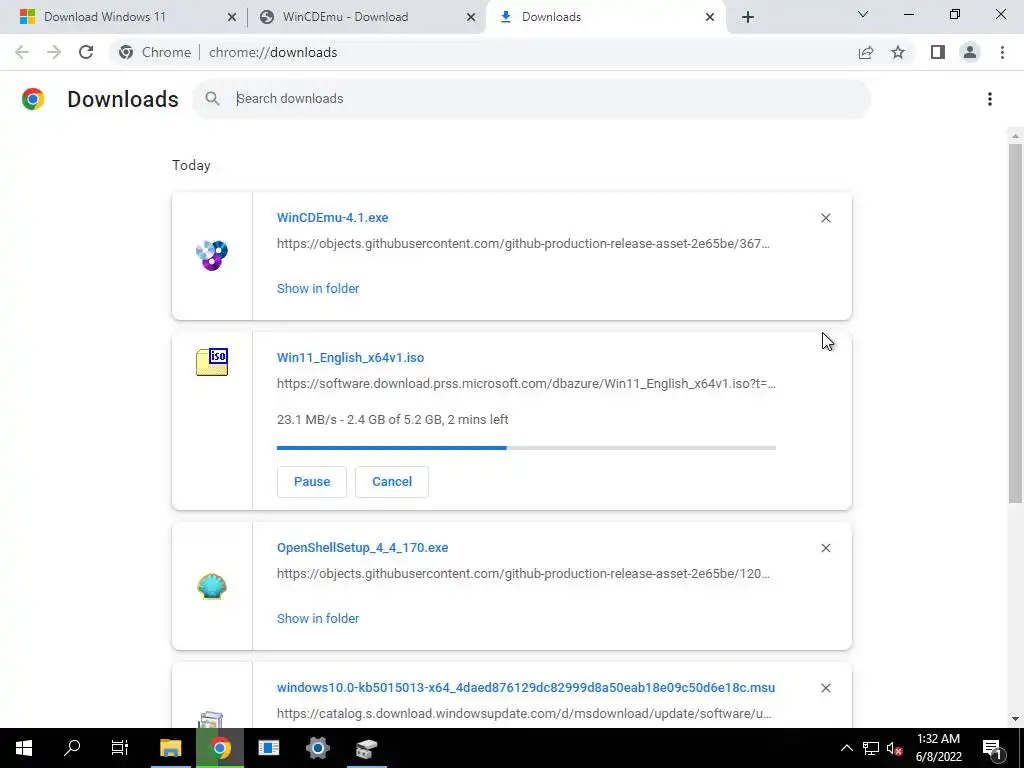1024x768 pixels.
Task: Close the Downloads tab
Action: (710, 17)
